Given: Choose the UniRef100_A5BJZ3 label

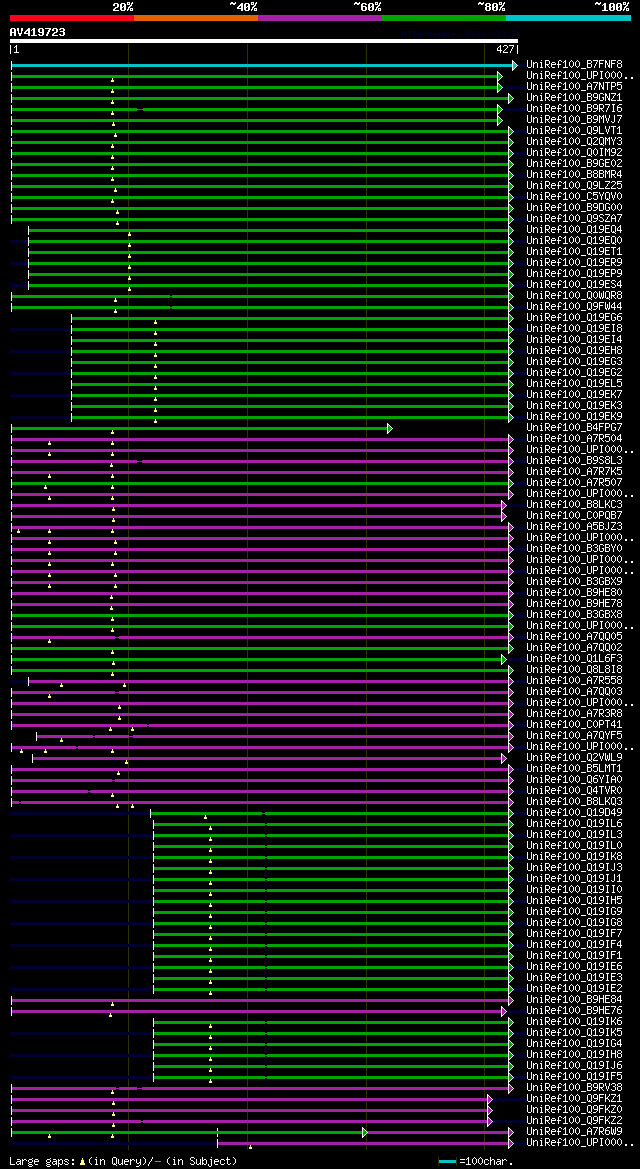Looking at the screenshot, I should 574,526.
